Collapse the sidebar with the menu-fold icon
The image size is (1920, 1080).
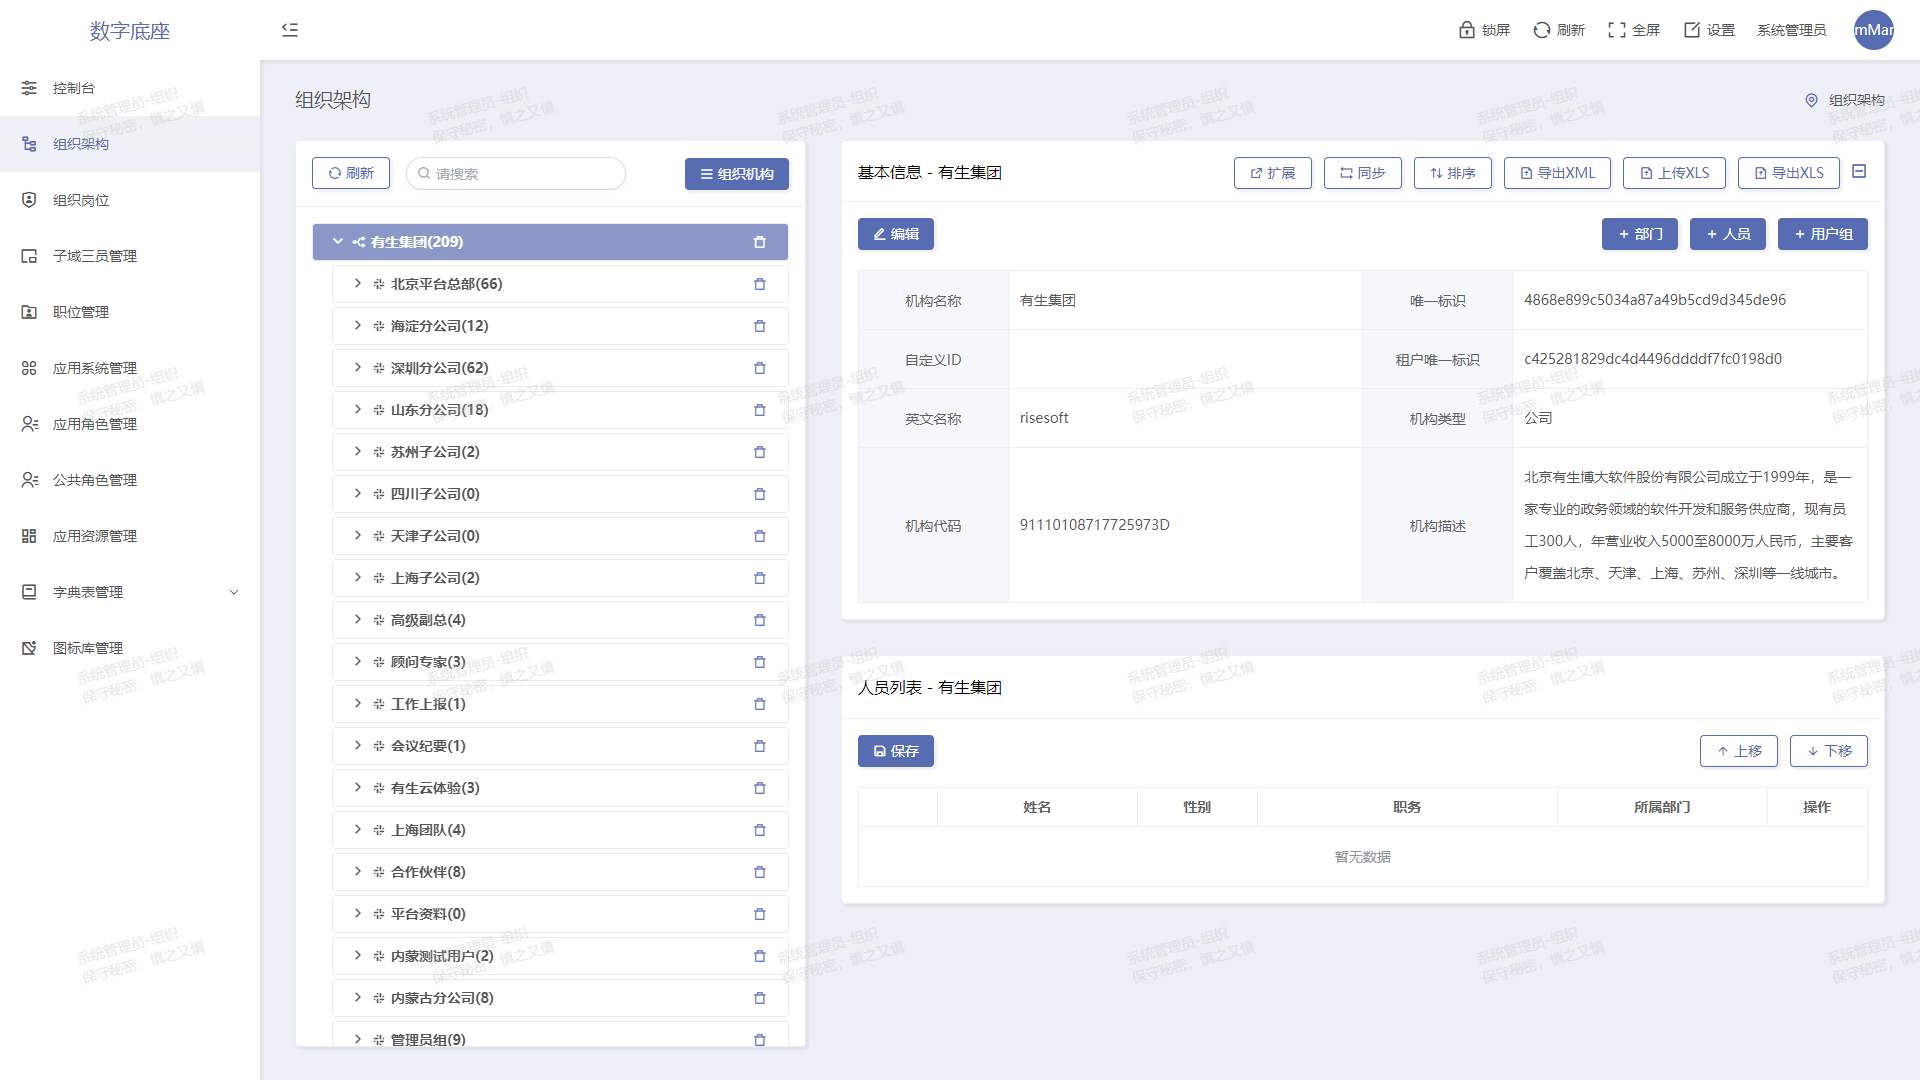coord(290,30)
